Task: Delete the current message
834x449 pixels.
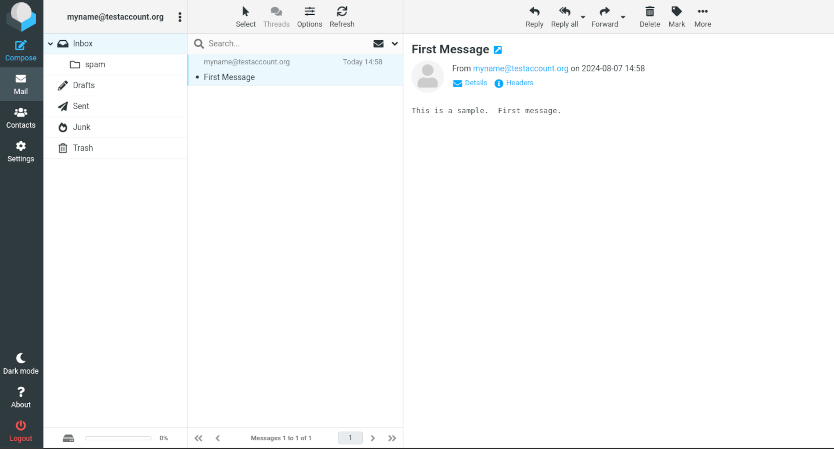Action: [x=649, y=12]
